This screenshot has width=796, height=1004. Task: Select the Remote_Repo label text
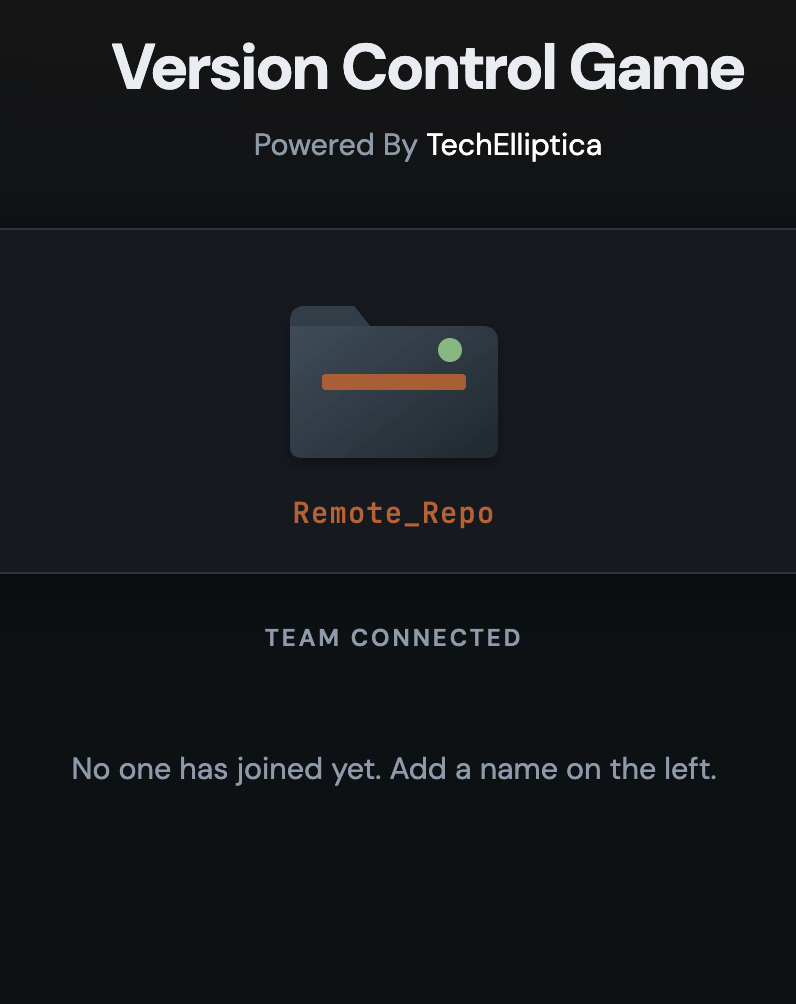click(x=393, y=513)
